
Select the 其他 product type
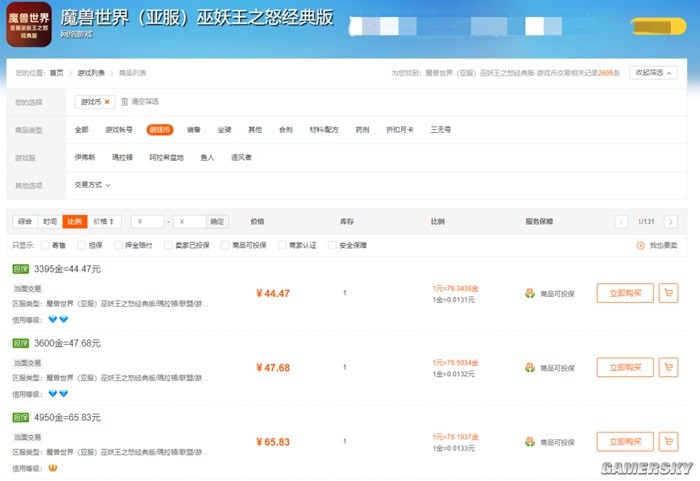click(x=255, y=130)
